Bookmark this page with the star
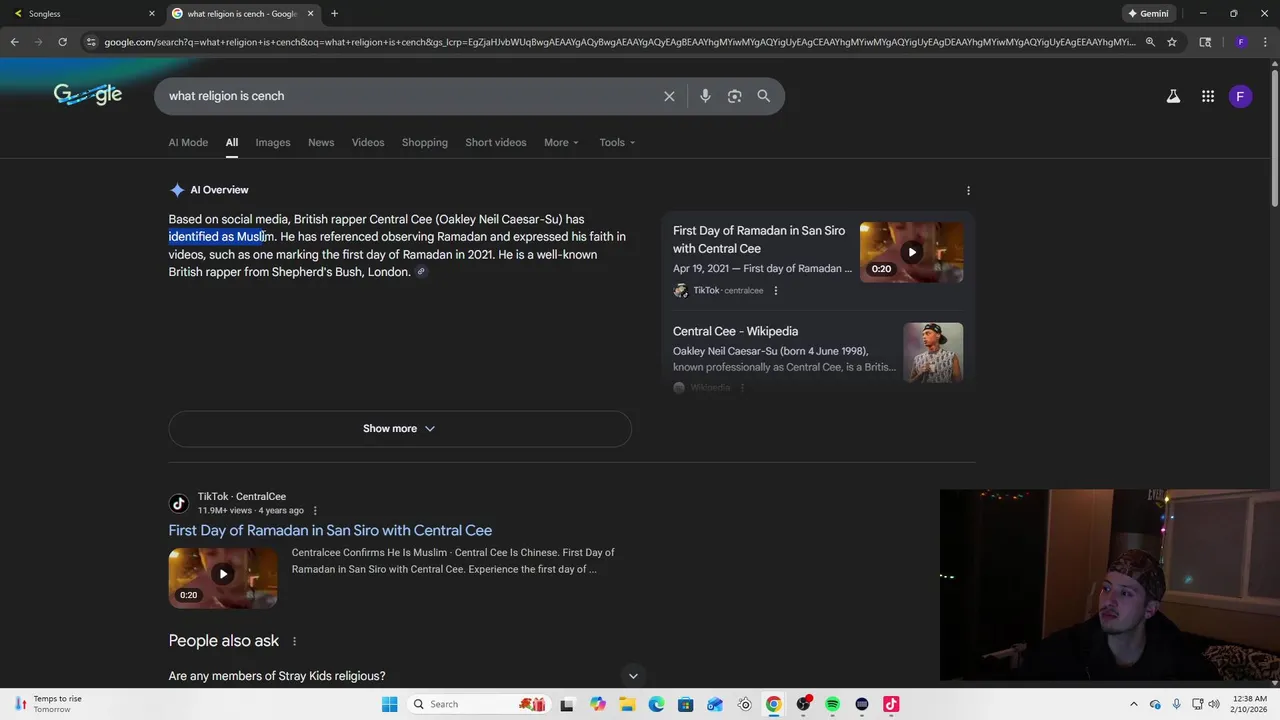Screen dimensions: 1280x720 (1172, 42)
